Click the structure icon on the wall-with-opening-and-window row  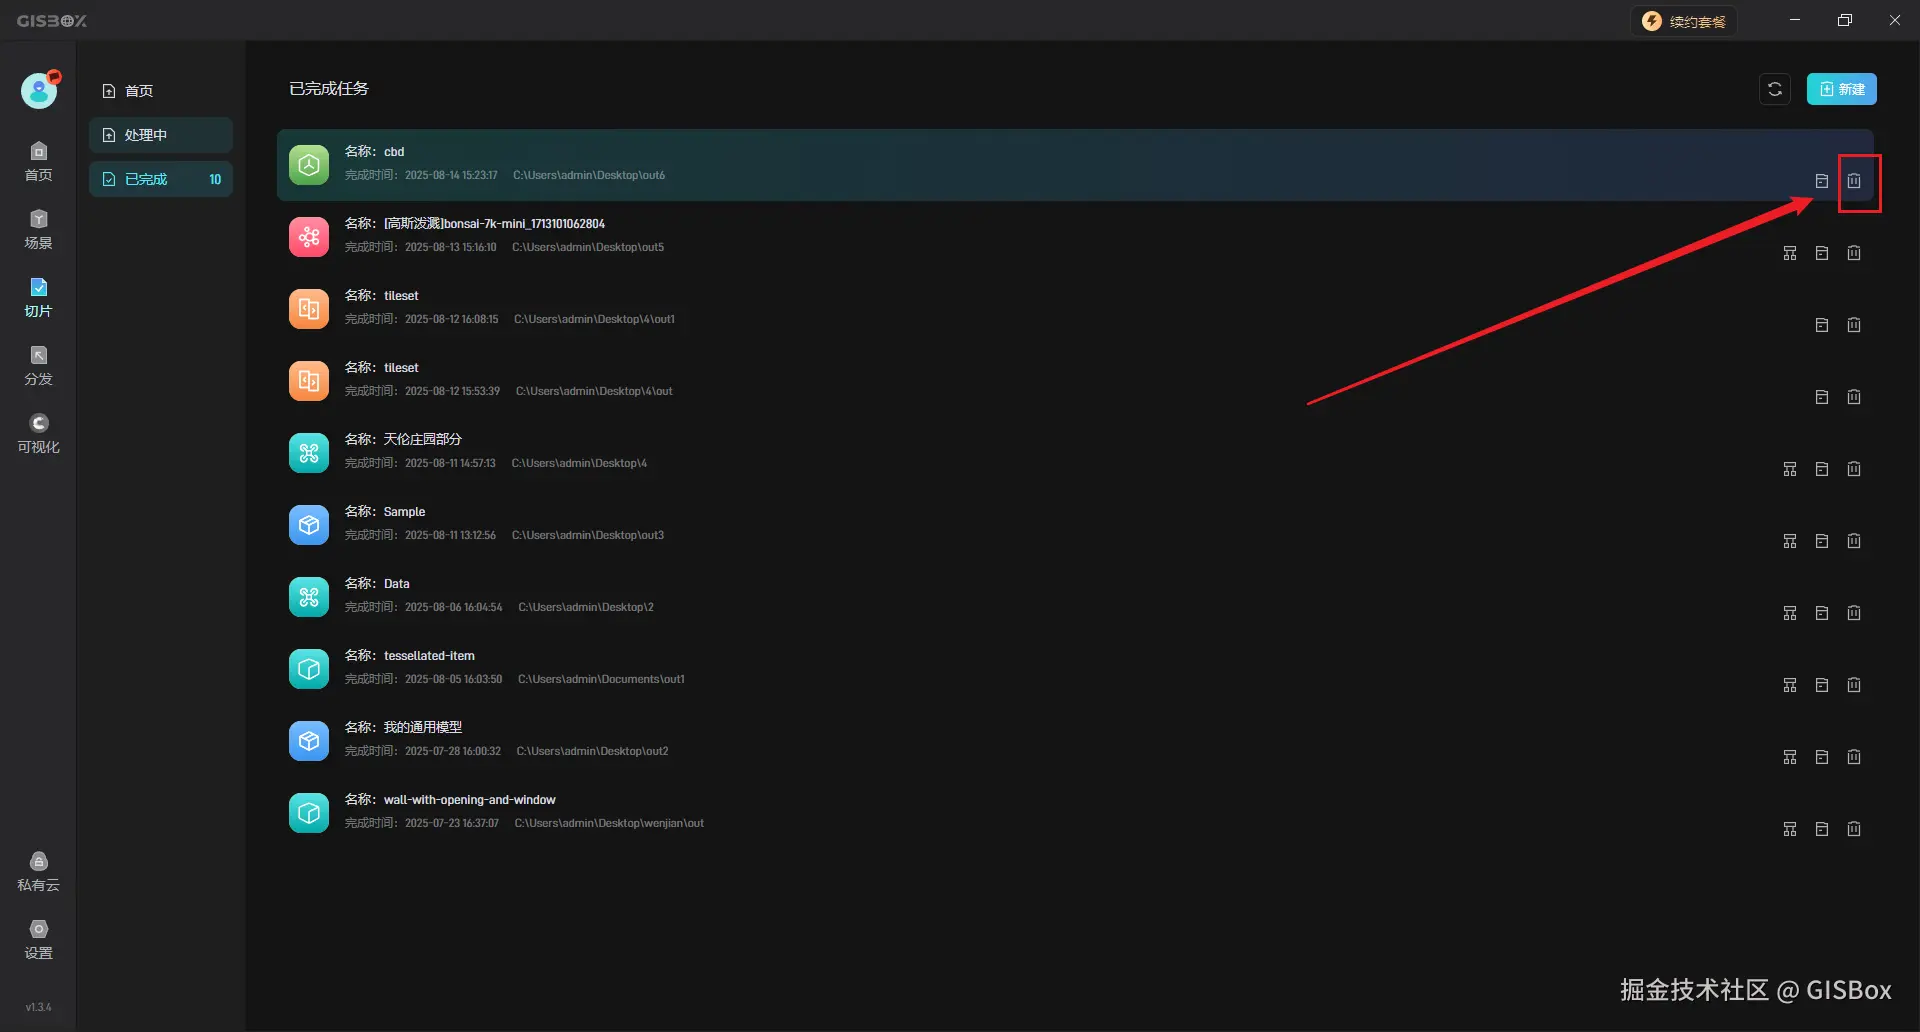click(1790, 829)
